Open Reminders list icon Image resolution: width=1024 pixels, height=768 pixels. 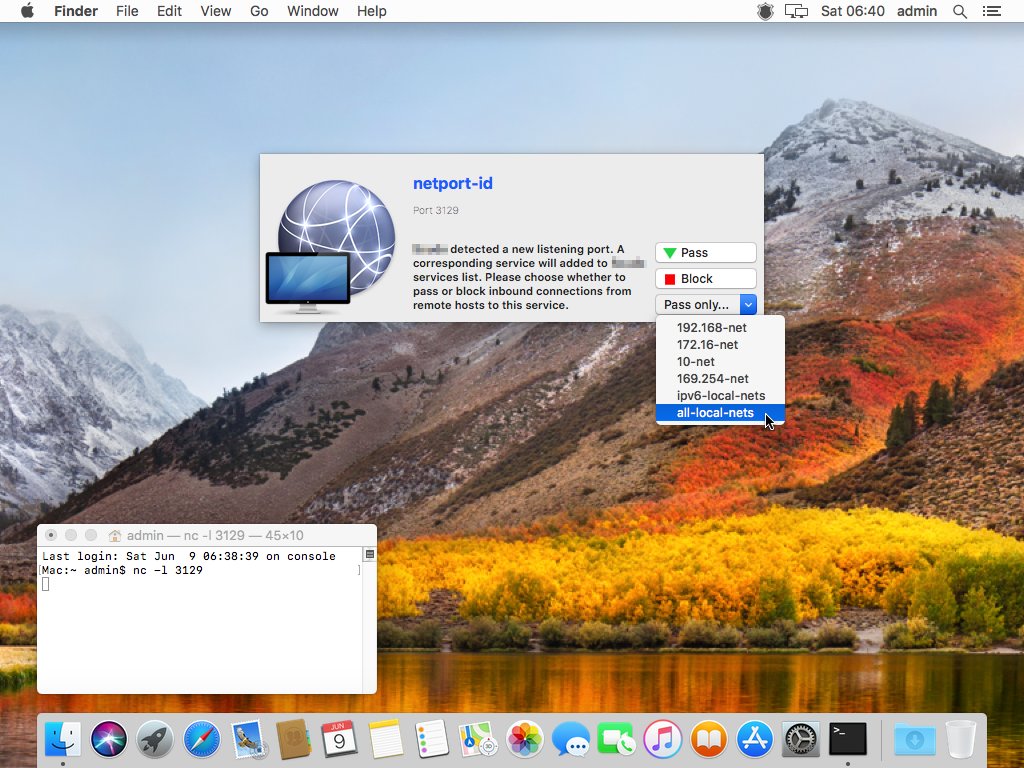pos(432,739)
